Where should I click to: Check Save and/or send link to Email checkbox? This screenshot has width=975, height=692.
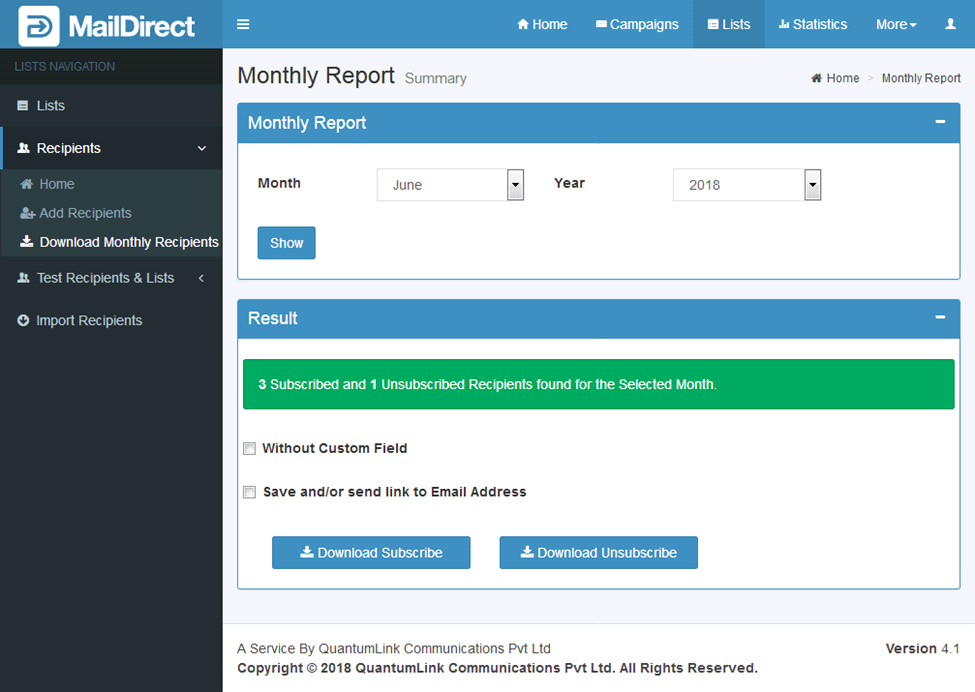click(x=250, y=492)
